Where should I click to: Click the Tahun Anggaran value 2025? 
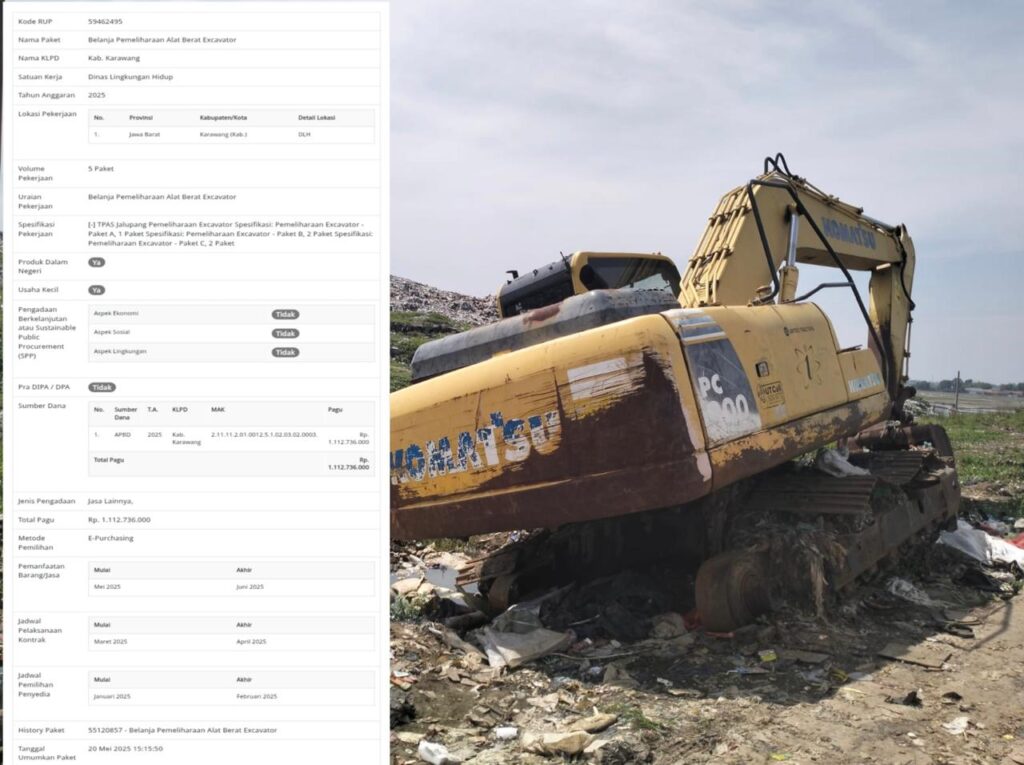[97, 95]
